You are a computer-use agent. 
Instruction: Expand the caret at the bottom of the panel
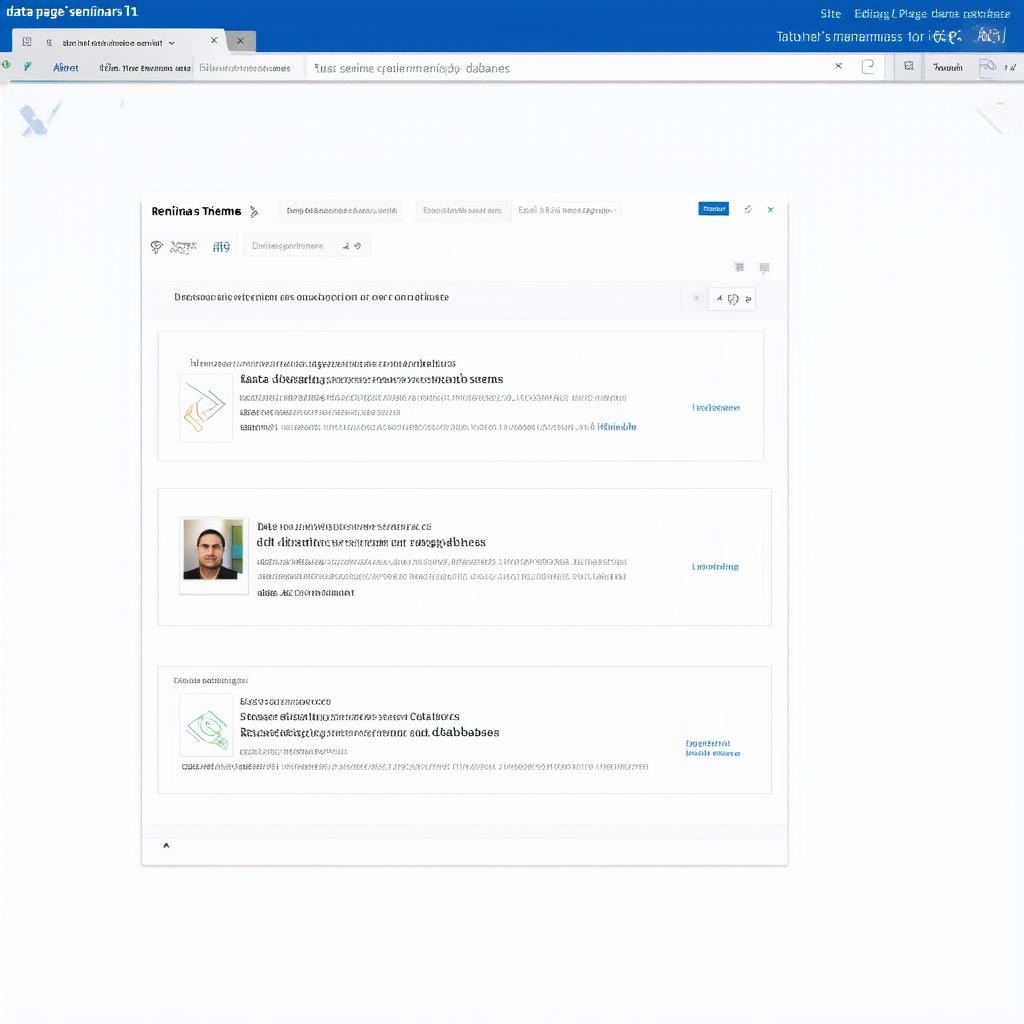(166, 846)
